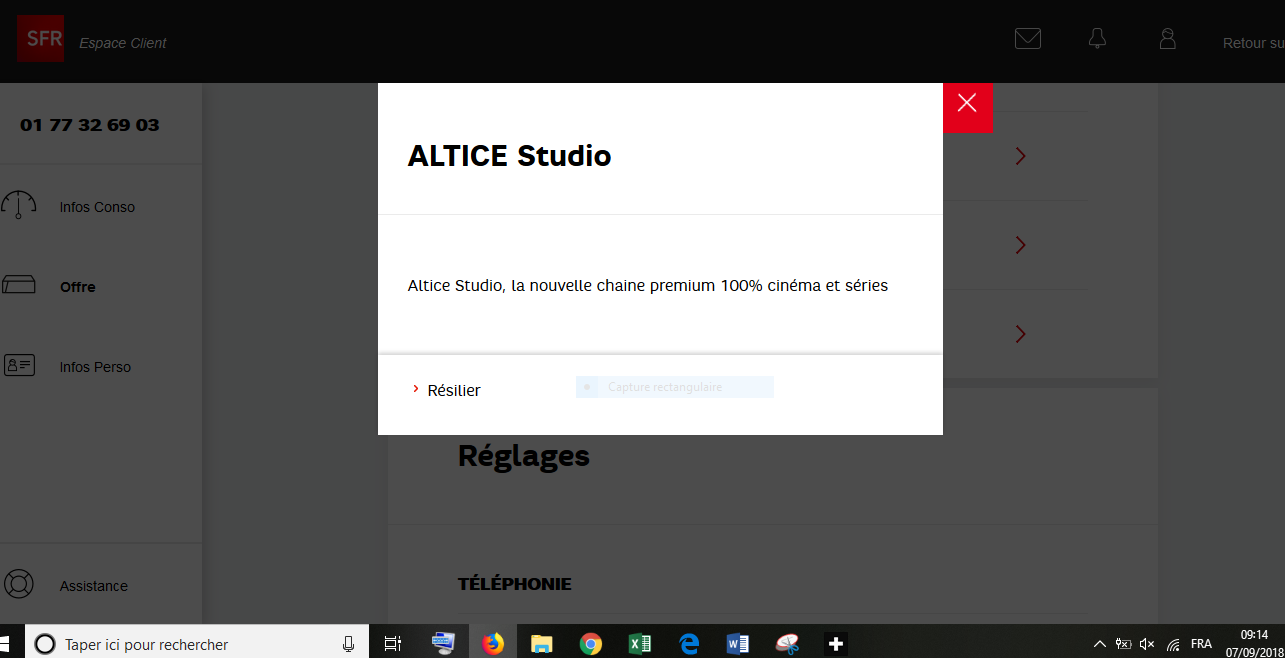Expand the second red chevron option
The width and height of the screenshot is (1285, 658).
1019,245
